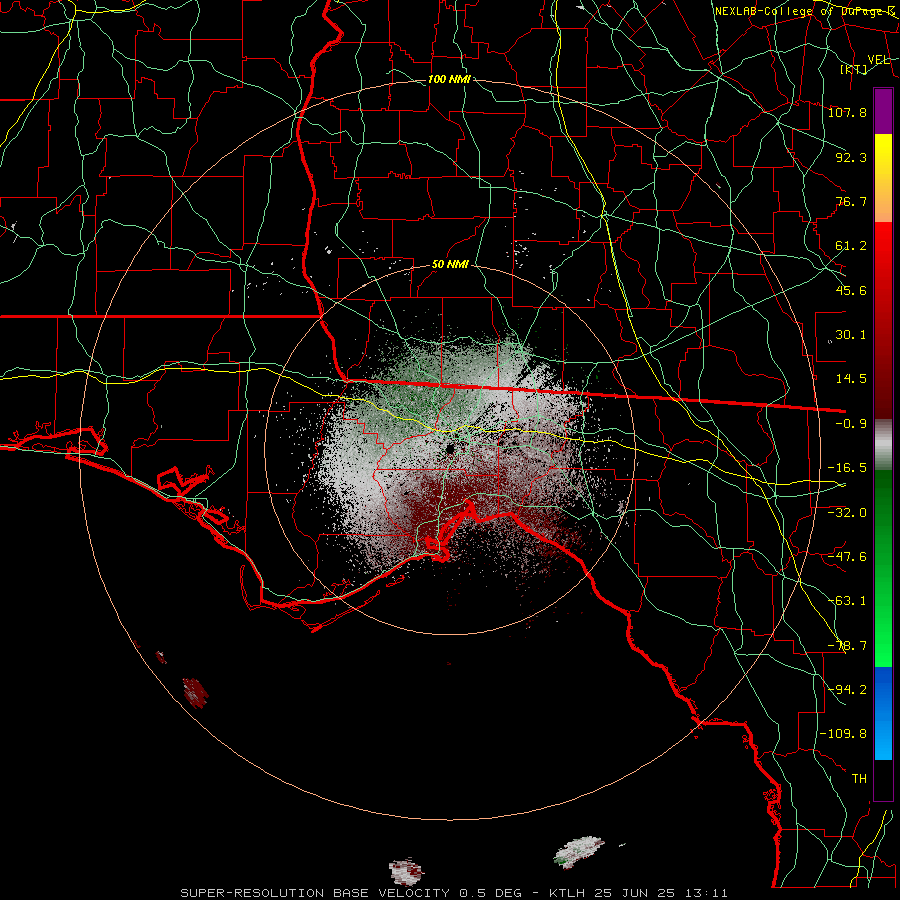Click the "TH" label below the scale
Screen dimensions: 900x900
tap(859, 779)
